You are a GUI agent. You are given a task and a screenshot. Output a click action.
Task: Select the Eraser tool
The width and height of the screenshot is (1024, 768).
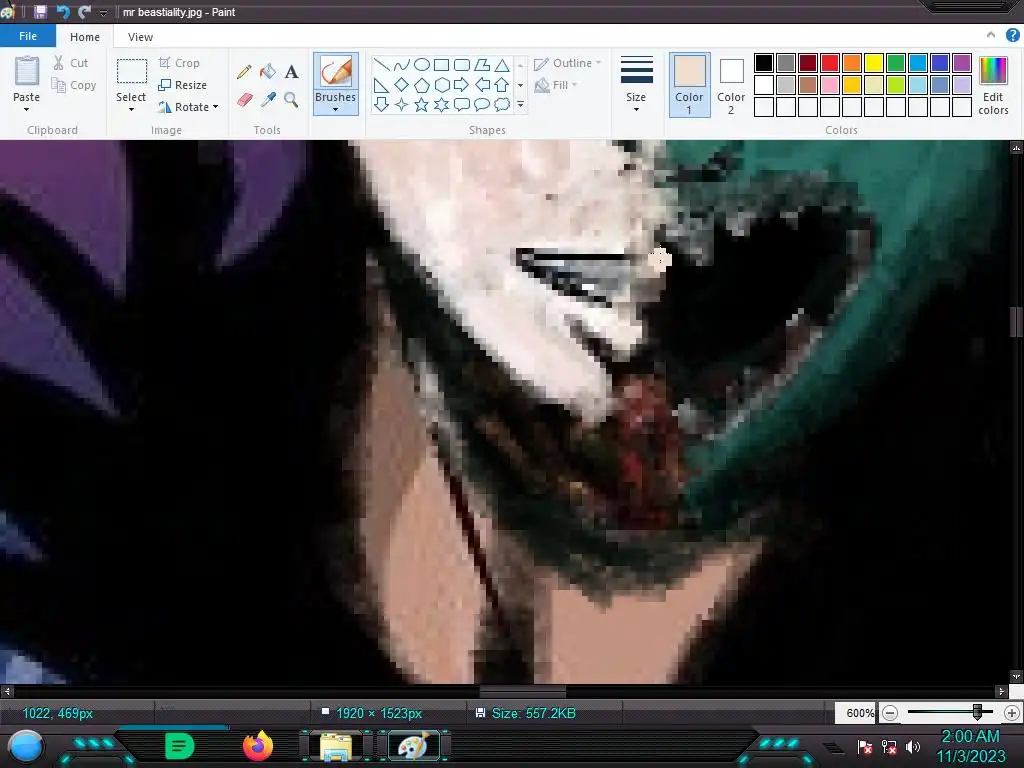[x=244, y=99]
